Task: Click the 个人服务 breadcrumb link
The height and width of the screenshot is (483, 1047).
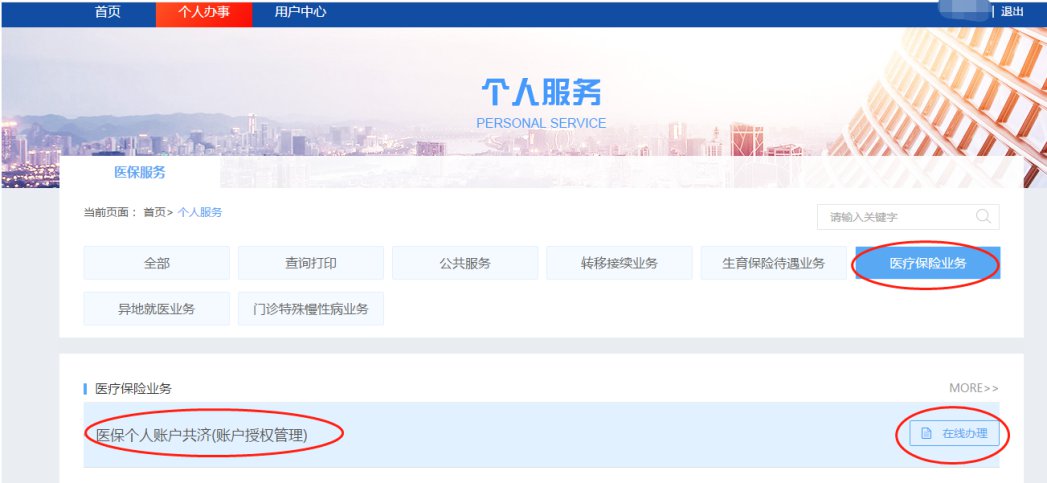Action: pyautogui.click(x=200, y=212)
